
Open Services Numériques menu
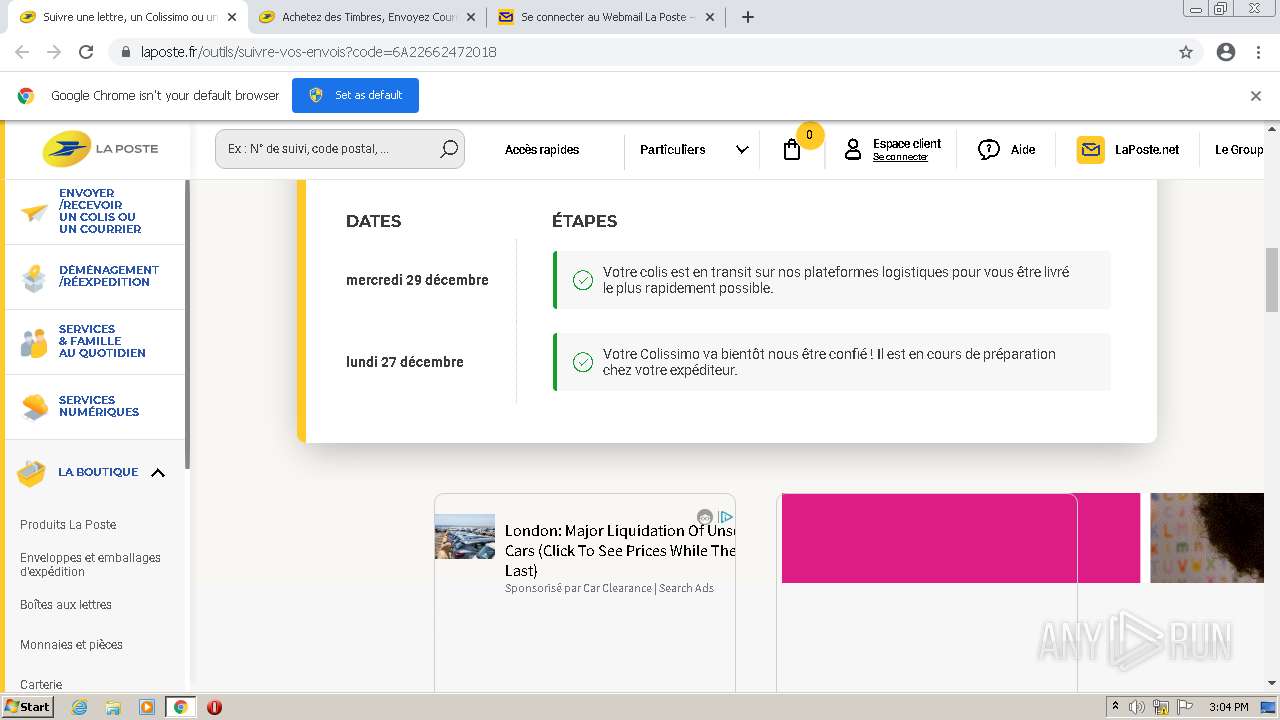tap(95, 406)
